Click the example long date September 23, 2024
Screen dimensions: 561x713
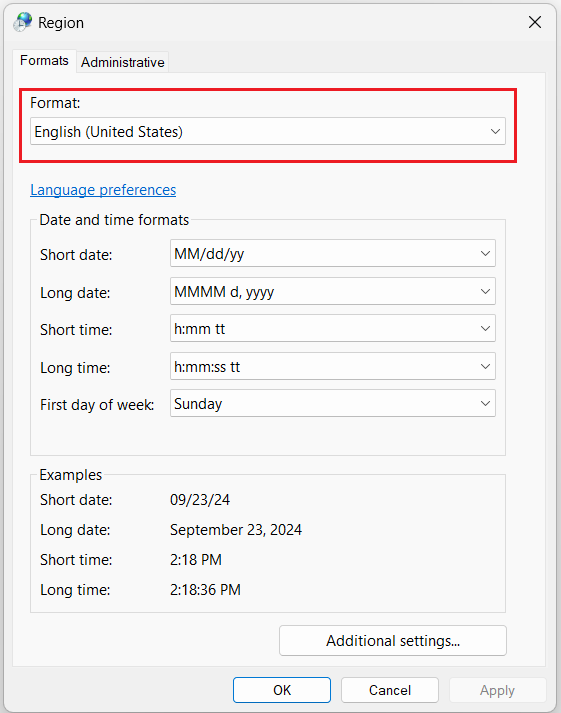236,530
